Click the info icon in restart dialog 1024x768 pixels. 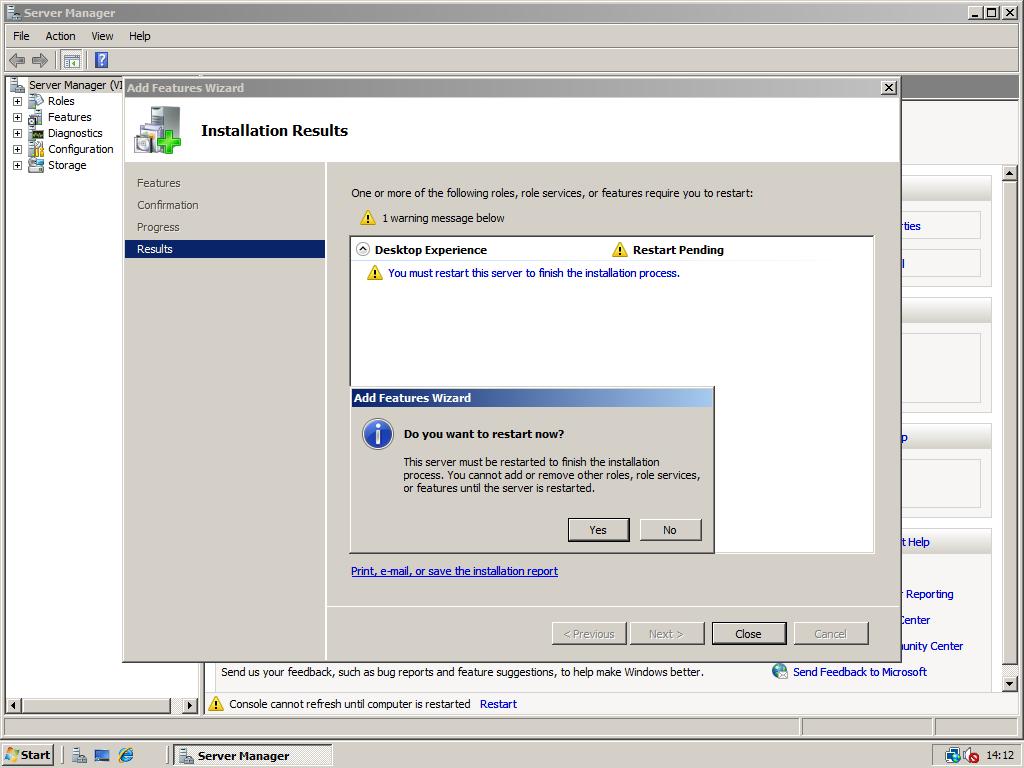click(377, 434)
